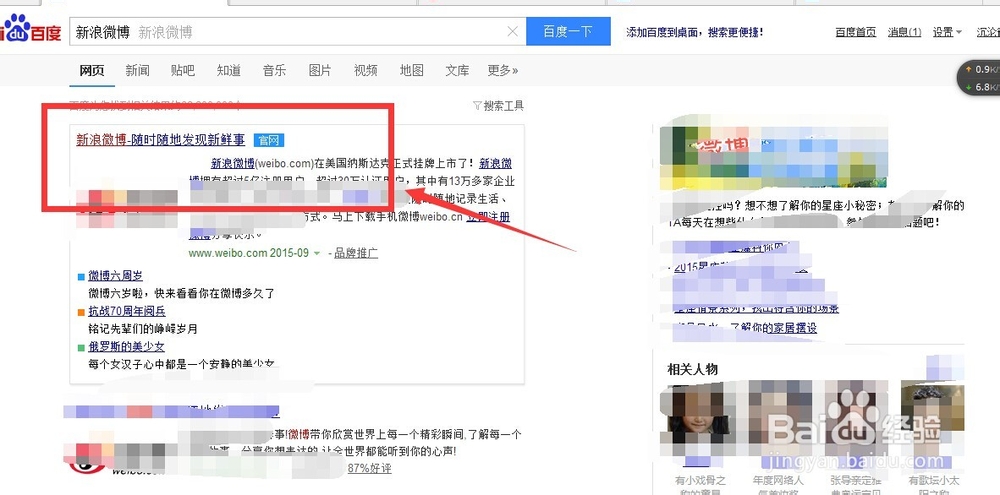1000x495 pixels.
Task: Open the 抗战70周年阅兵 link
Action: coord(127,312)
